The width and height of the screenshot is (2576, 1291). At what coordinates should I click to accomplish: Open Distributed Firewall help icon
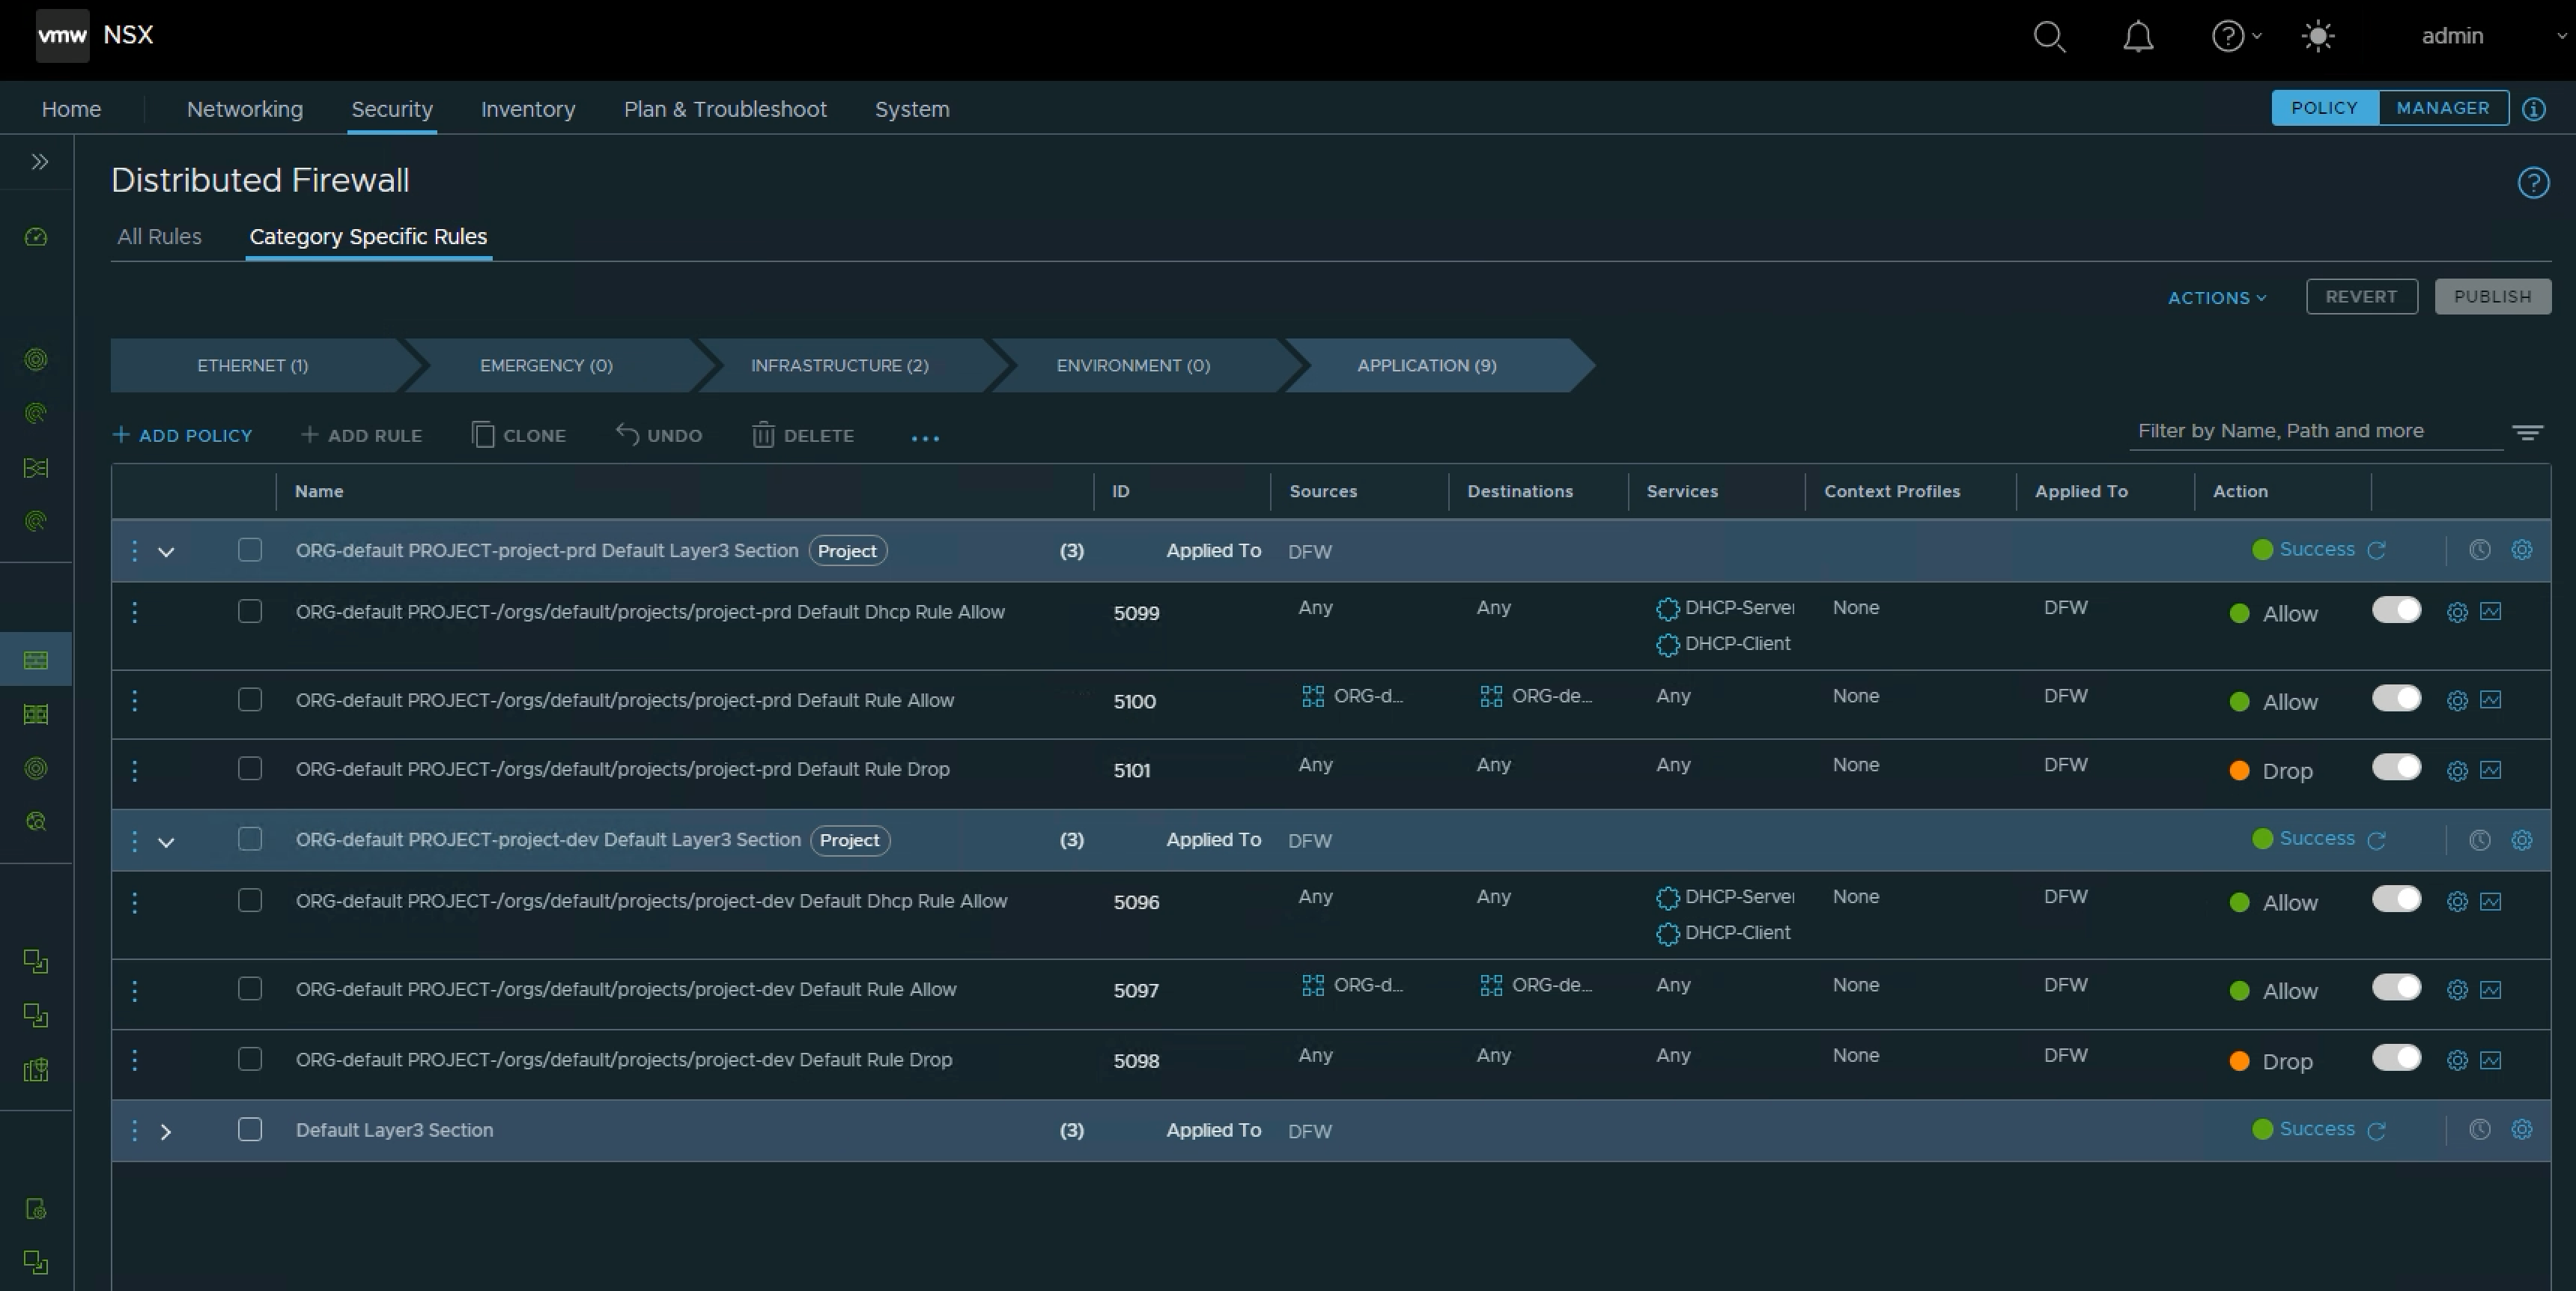tap(2533, 183)
